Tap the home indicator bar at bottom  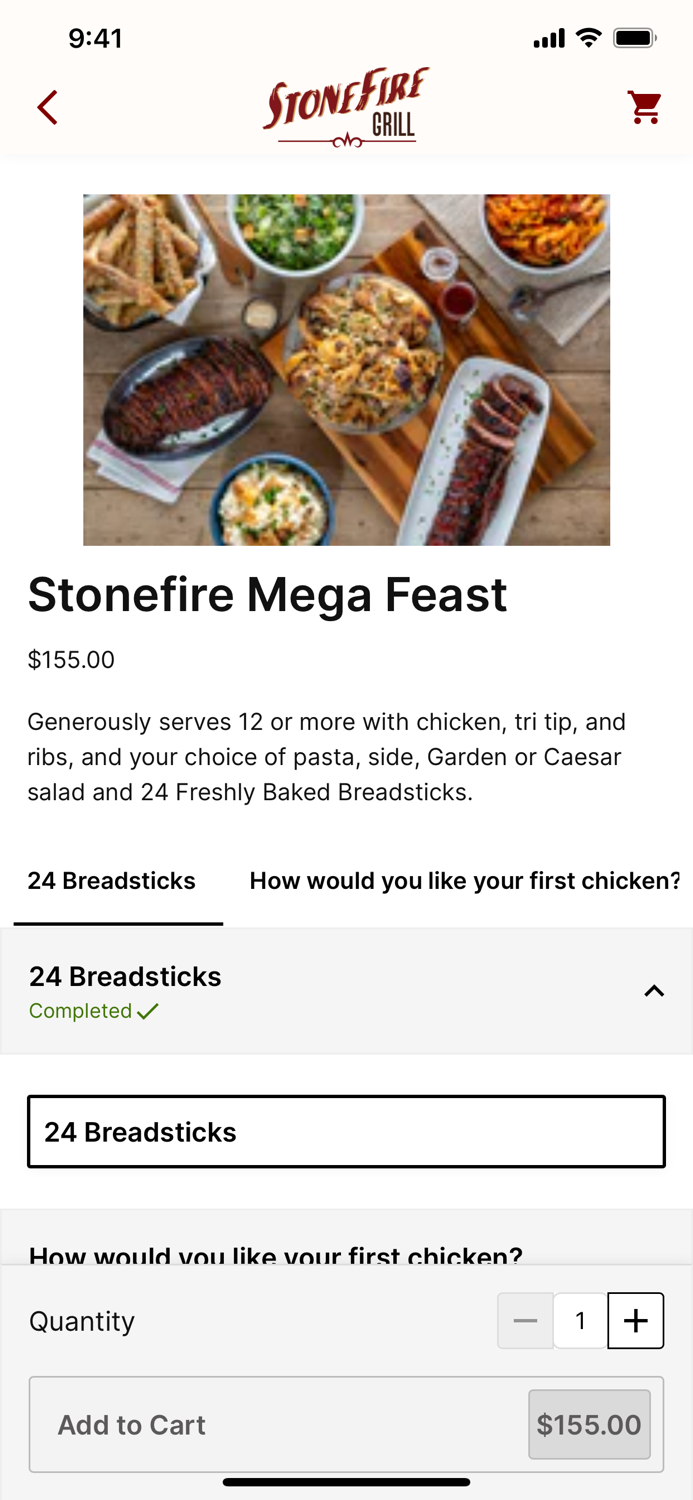346,1482
